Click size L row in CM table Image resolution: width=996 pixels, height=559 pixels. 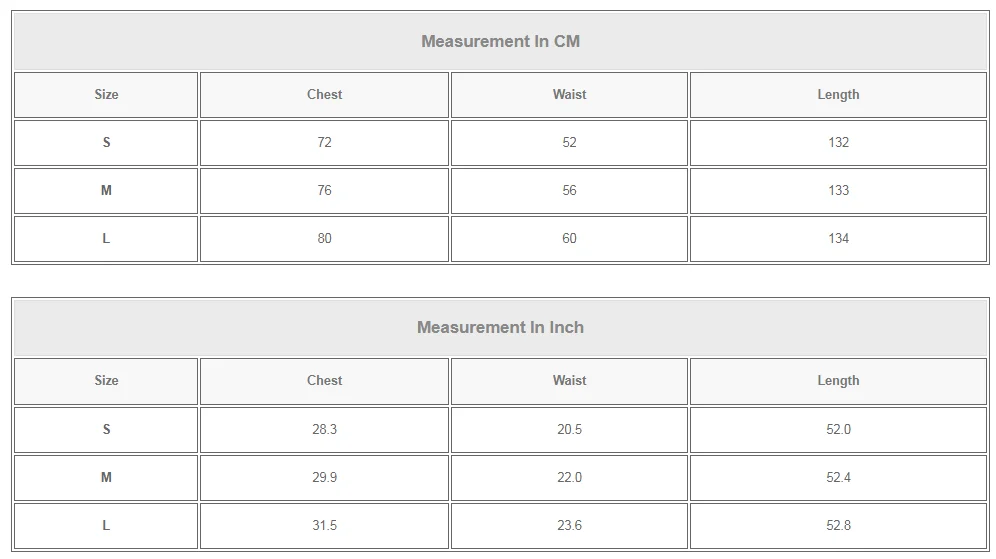(106, 238)
